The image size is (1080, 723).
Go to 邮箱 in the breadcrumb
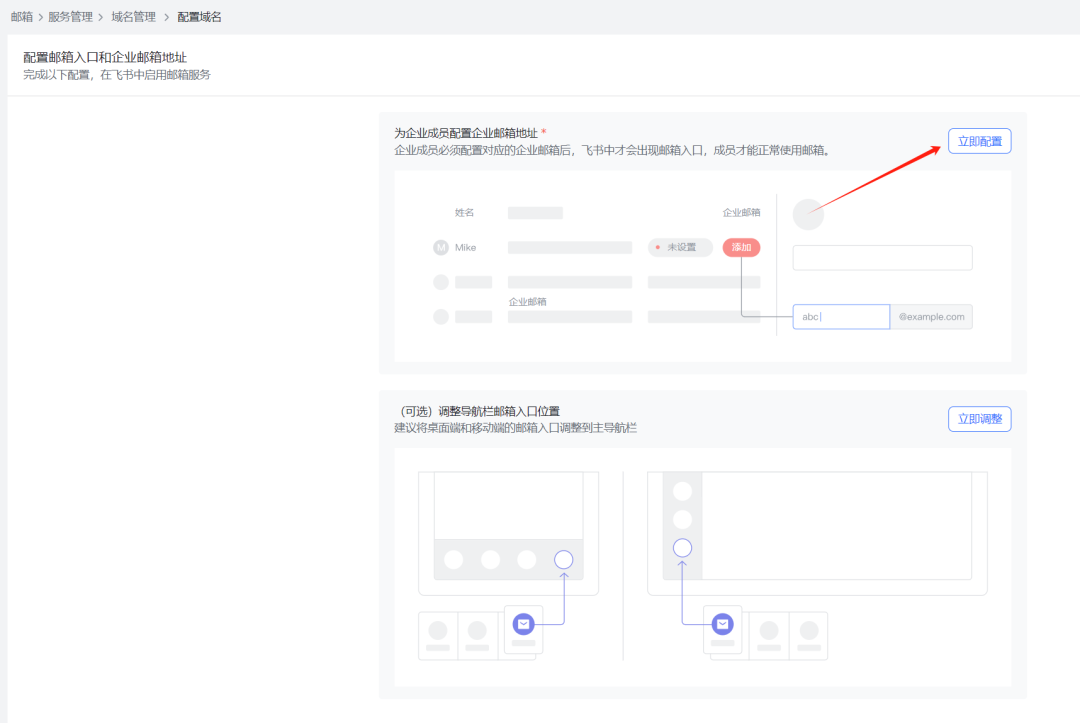(x=22, y=17)
